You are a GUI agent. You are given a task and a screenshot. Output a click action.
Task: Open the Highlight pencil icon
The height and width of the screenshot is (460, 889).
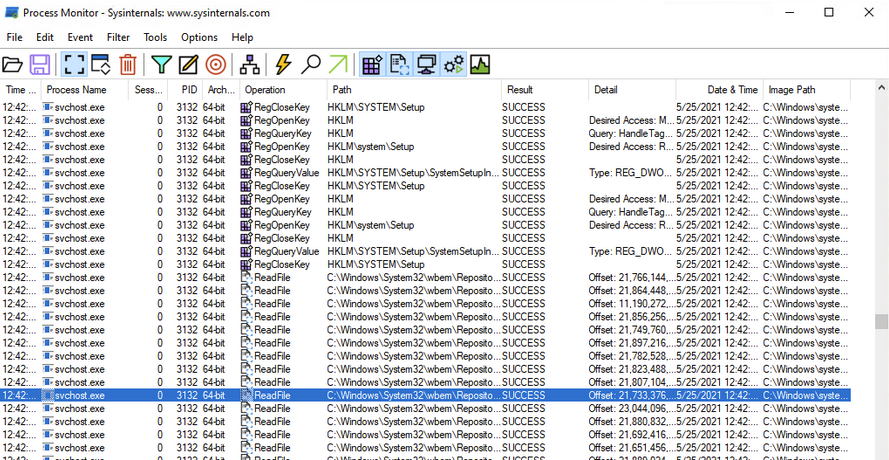(188, 65)
